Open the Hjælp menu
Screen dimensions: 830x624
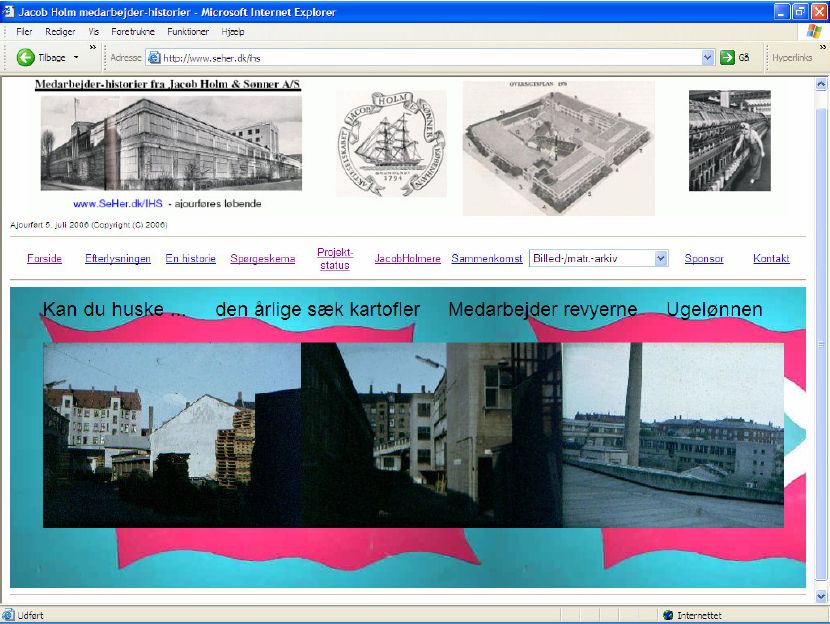coord(233,32)
